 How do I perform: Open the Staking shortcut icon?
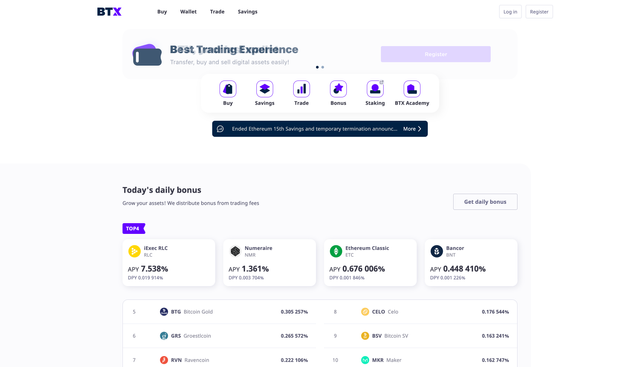375,89
